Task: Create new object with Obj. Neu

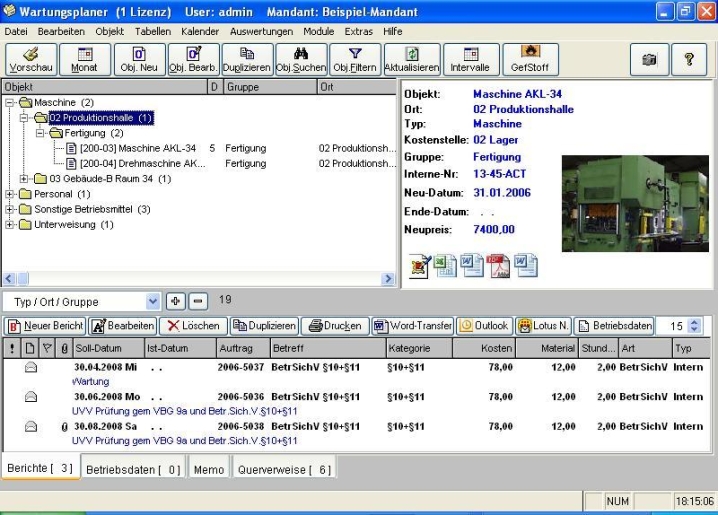Action: 139,60
